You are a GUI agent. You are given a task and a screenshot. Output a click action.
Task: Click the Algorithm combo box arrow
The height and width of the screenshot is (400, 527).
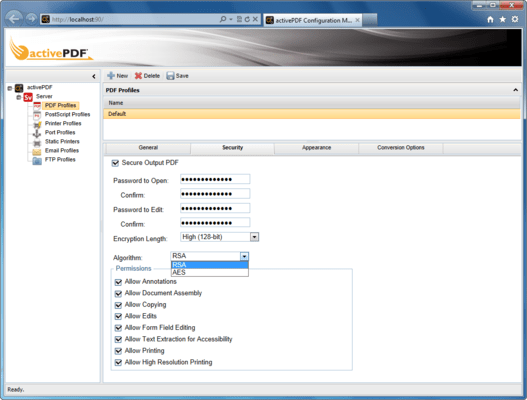[244, 256]
